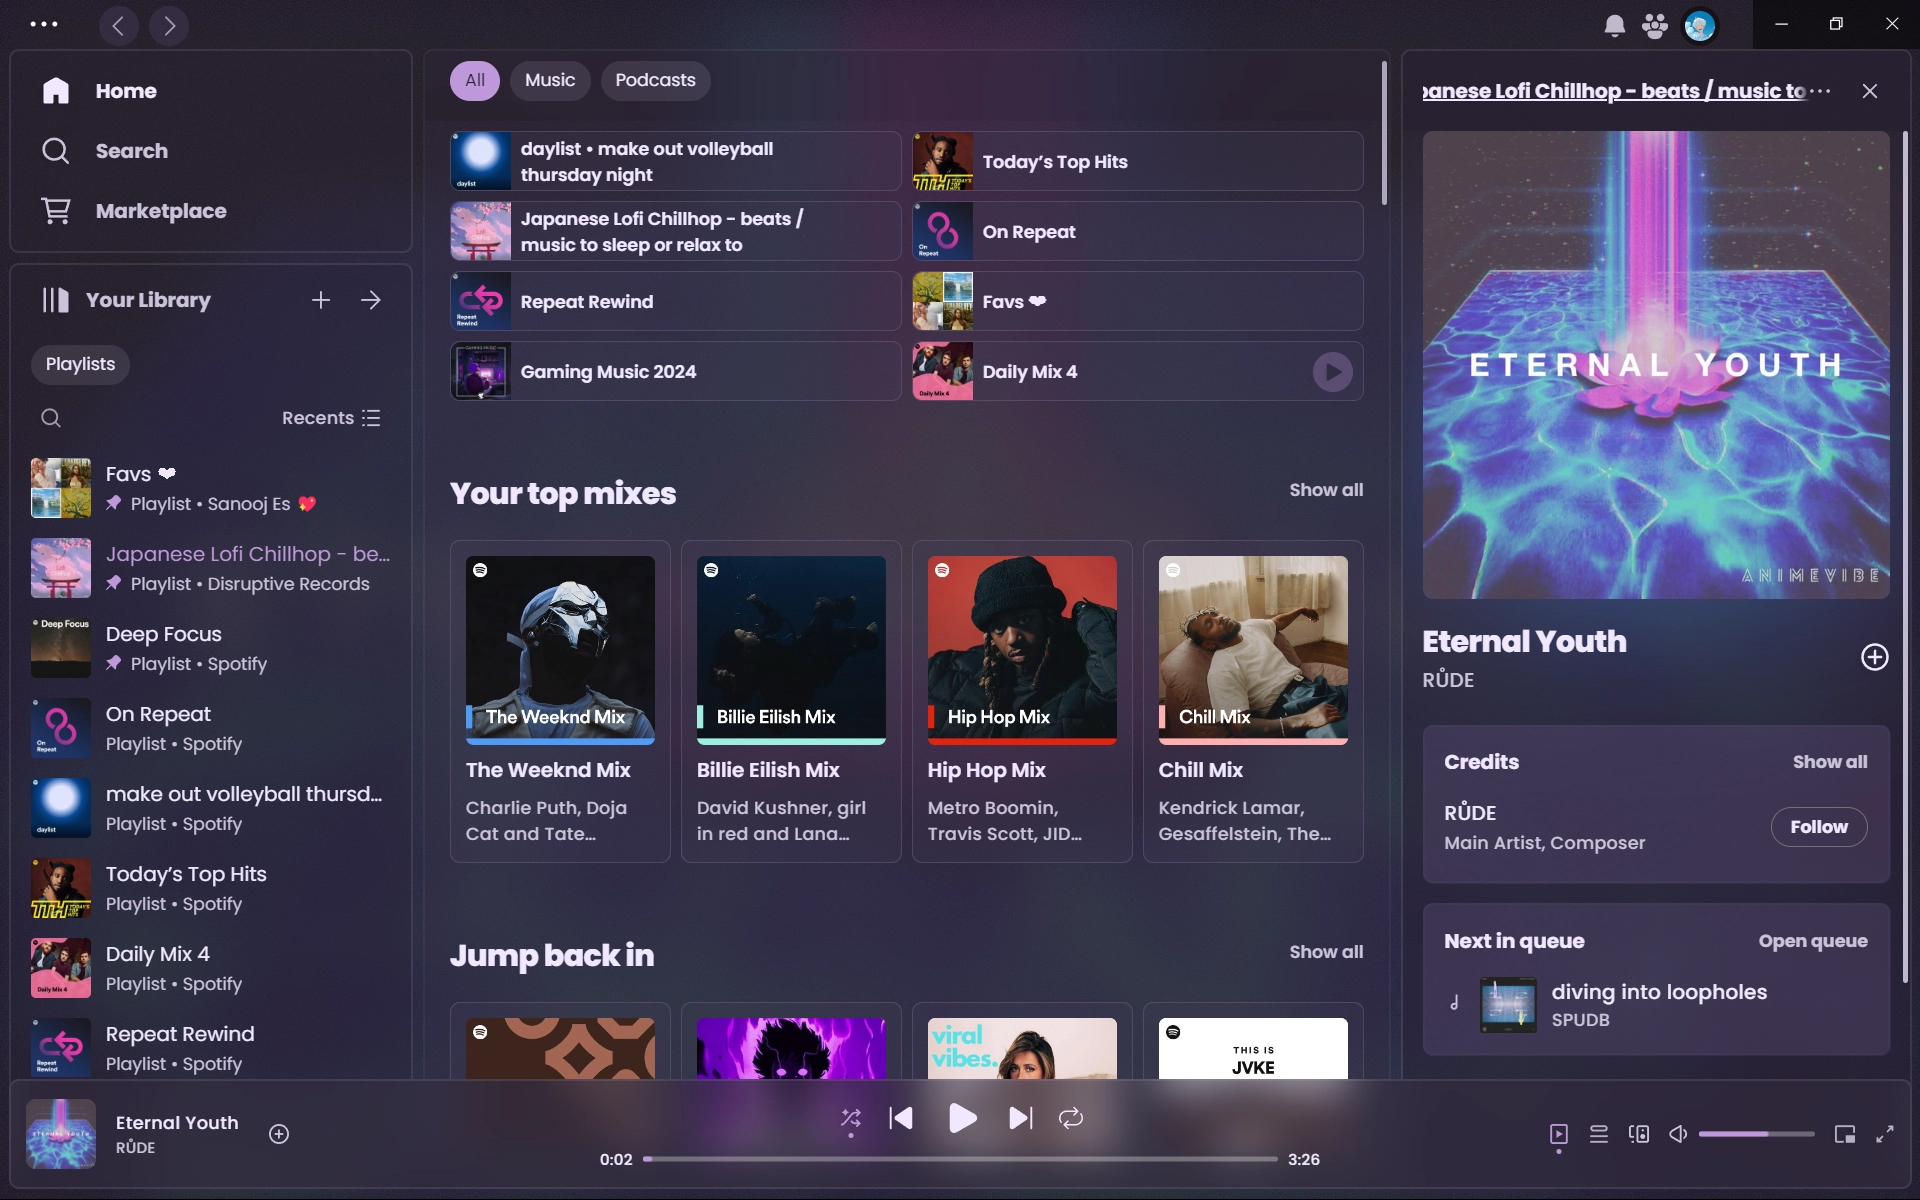1920x1200 pixels.
Task: Open friend activity paw icon
Action: [x=1655, y=26]
